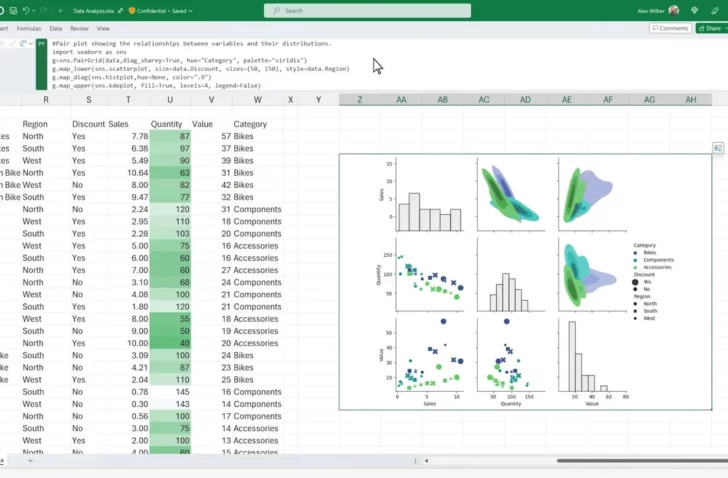Viewport: 728px width, 478px height.
Task: Select the Sales cell showing 5.49
Action: click(x=128, y=161)
